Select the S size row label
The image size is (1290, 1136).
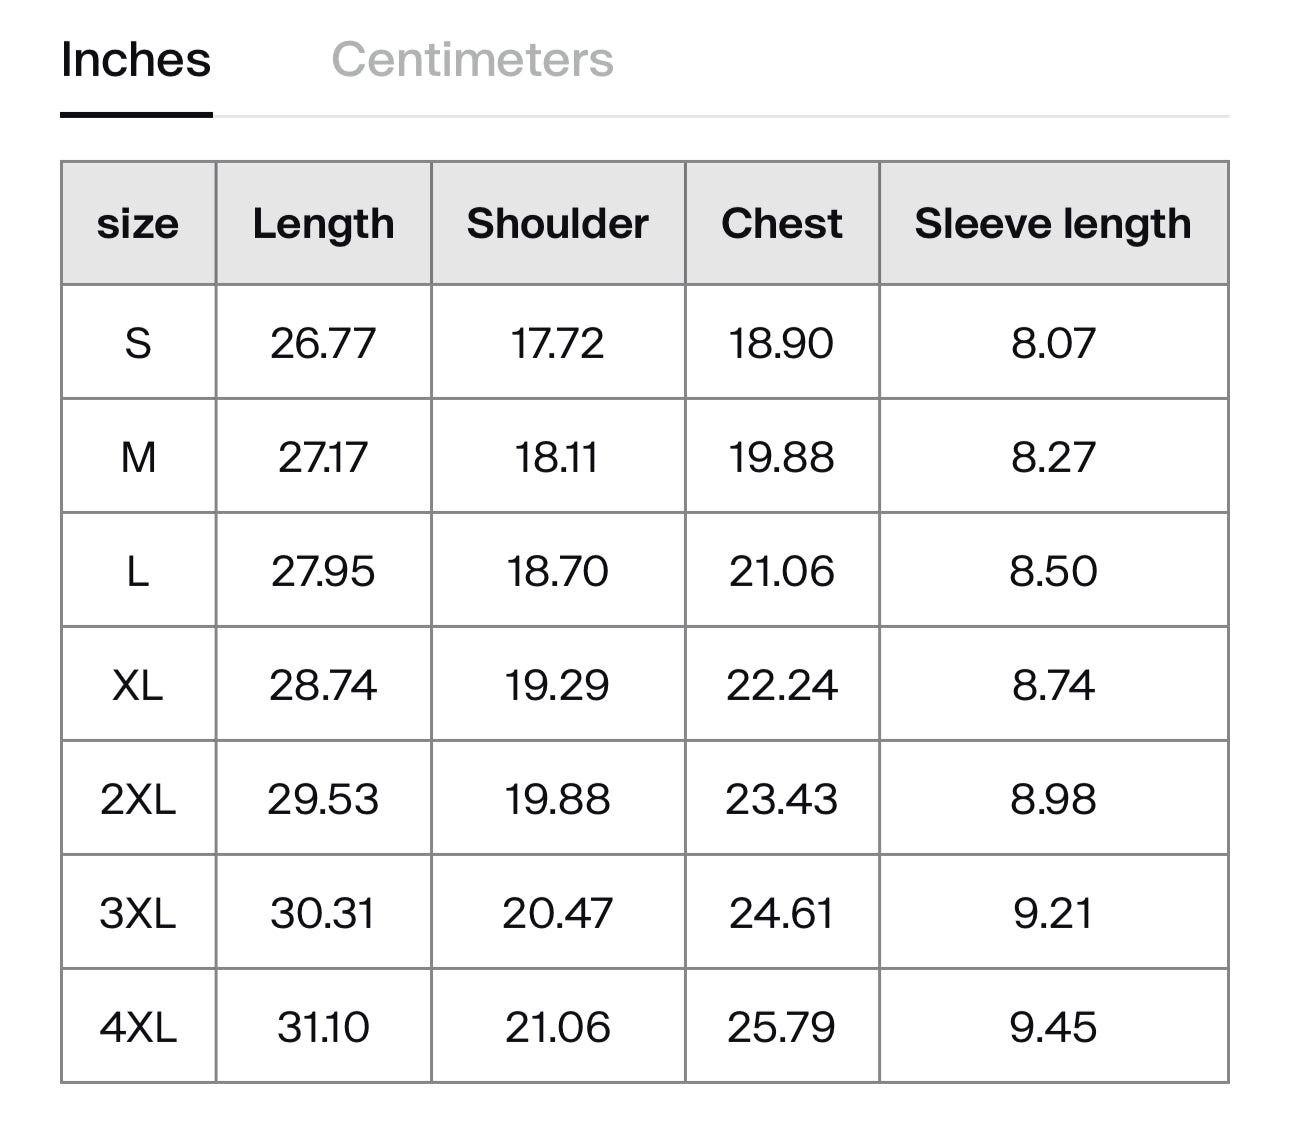tap(138, 343)
